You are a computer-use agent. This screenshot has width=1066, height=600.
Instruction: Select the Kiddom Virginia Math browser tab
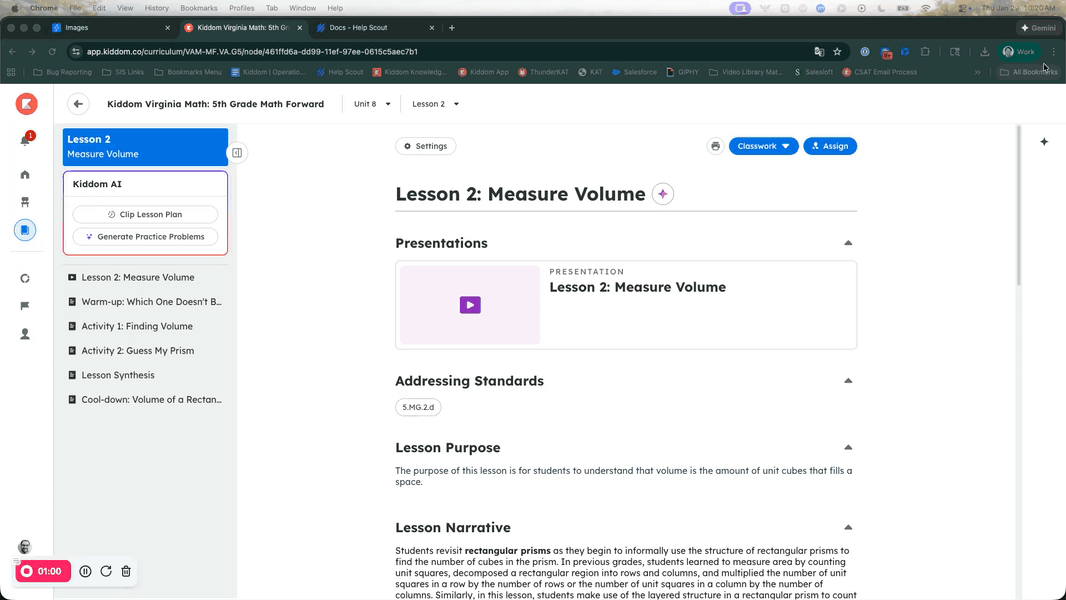pyautogui.click(x=243, y=28)
